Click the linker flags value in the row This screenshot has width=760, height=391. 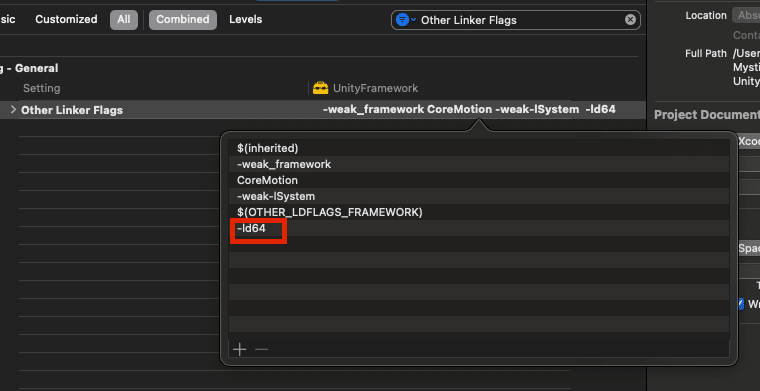point(469,109)
